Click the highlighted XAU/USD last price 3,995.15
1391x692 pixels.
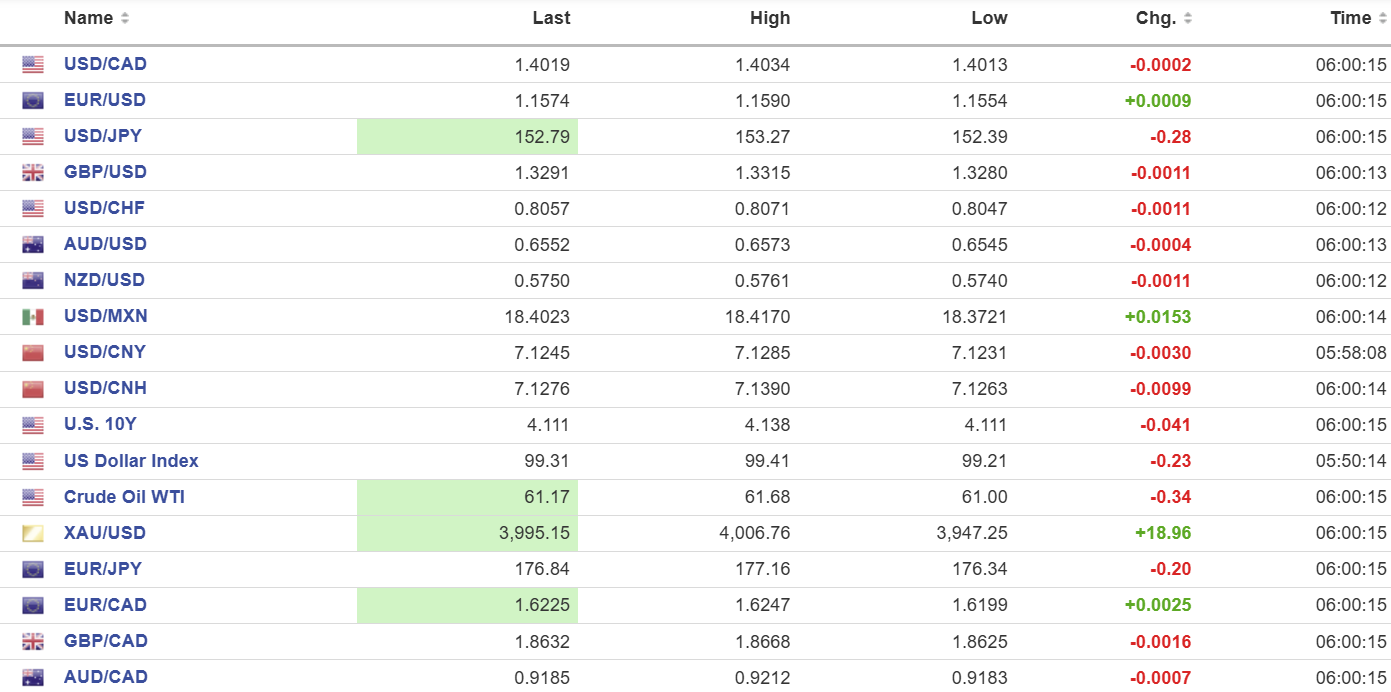534,533
